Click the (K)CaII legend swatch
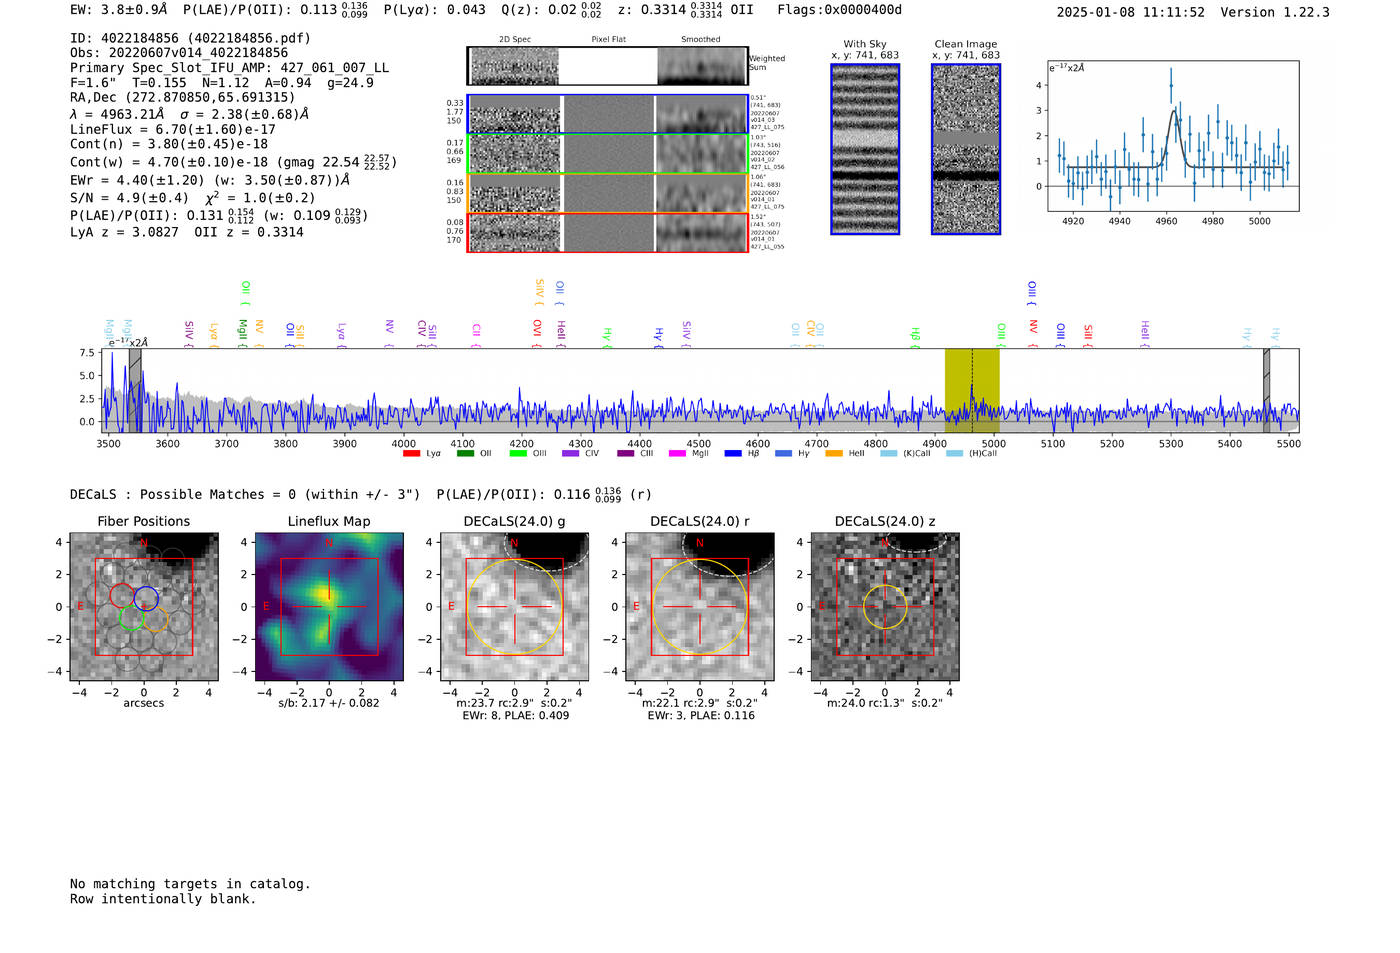 [x=888, y=454]
